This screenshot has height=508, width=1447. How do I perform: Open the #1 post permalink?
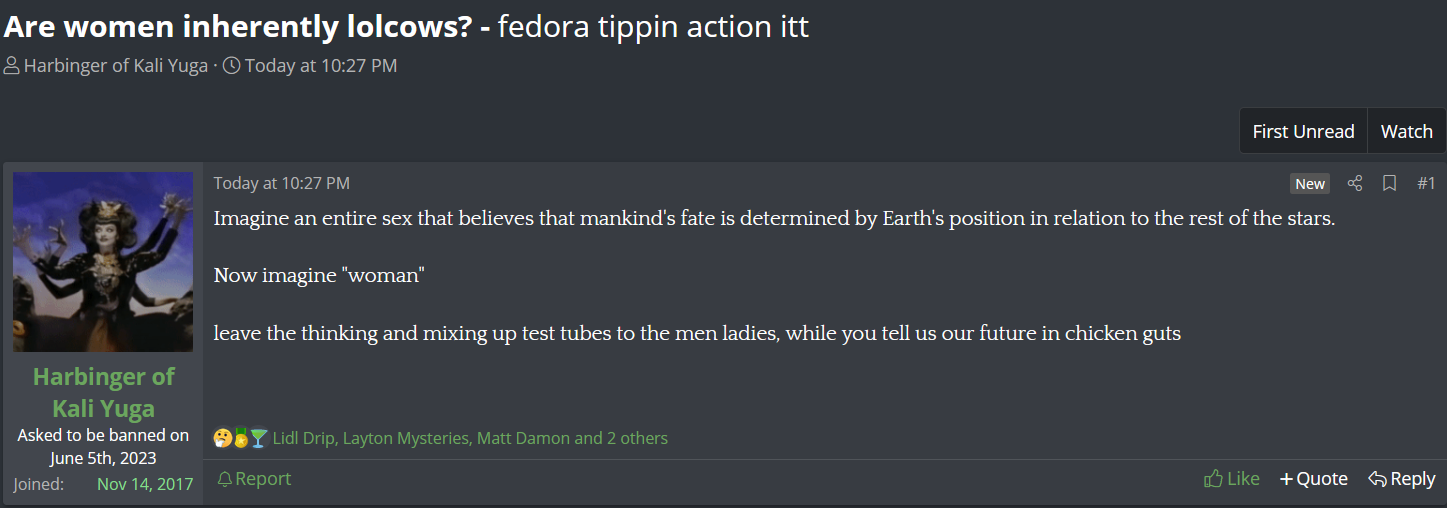click(x=1426, y=183)
